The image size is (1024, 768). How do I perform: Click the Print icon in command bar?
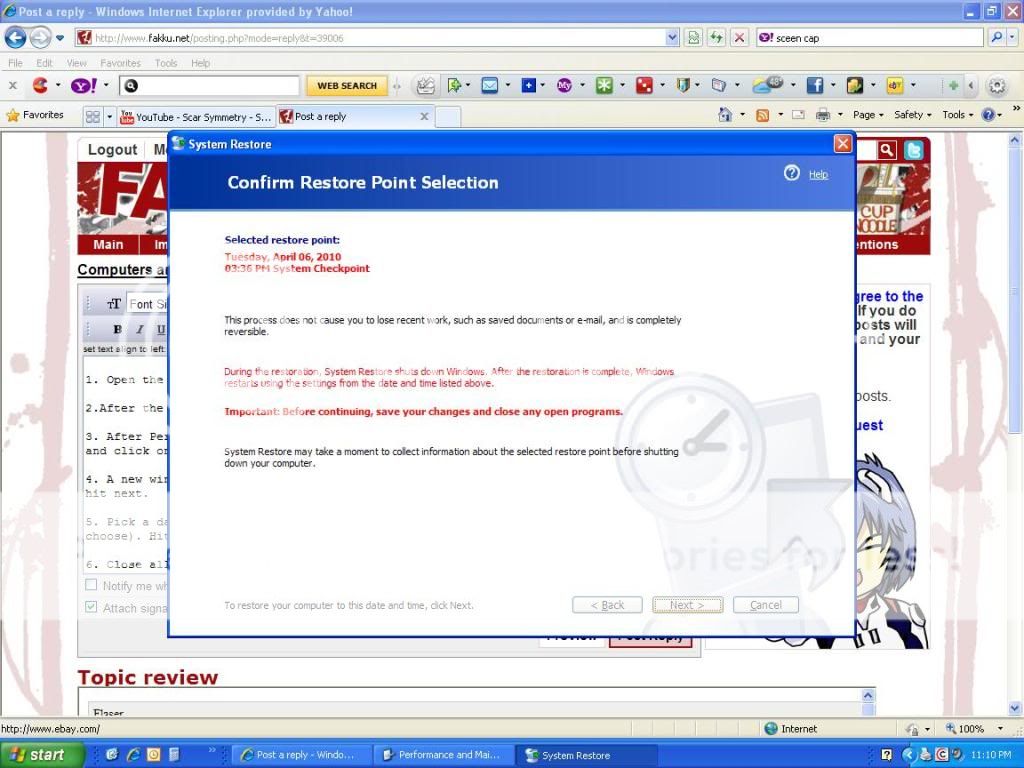pos(822,115)
